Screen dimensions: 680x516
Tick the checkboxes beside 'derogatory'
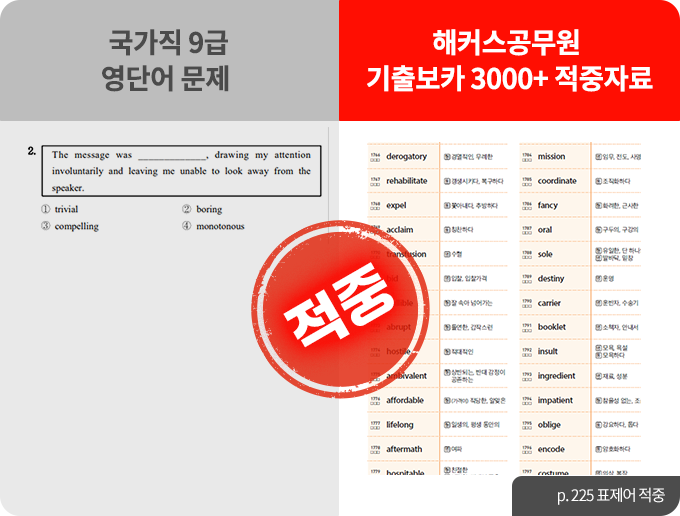[x=375, y=160]
